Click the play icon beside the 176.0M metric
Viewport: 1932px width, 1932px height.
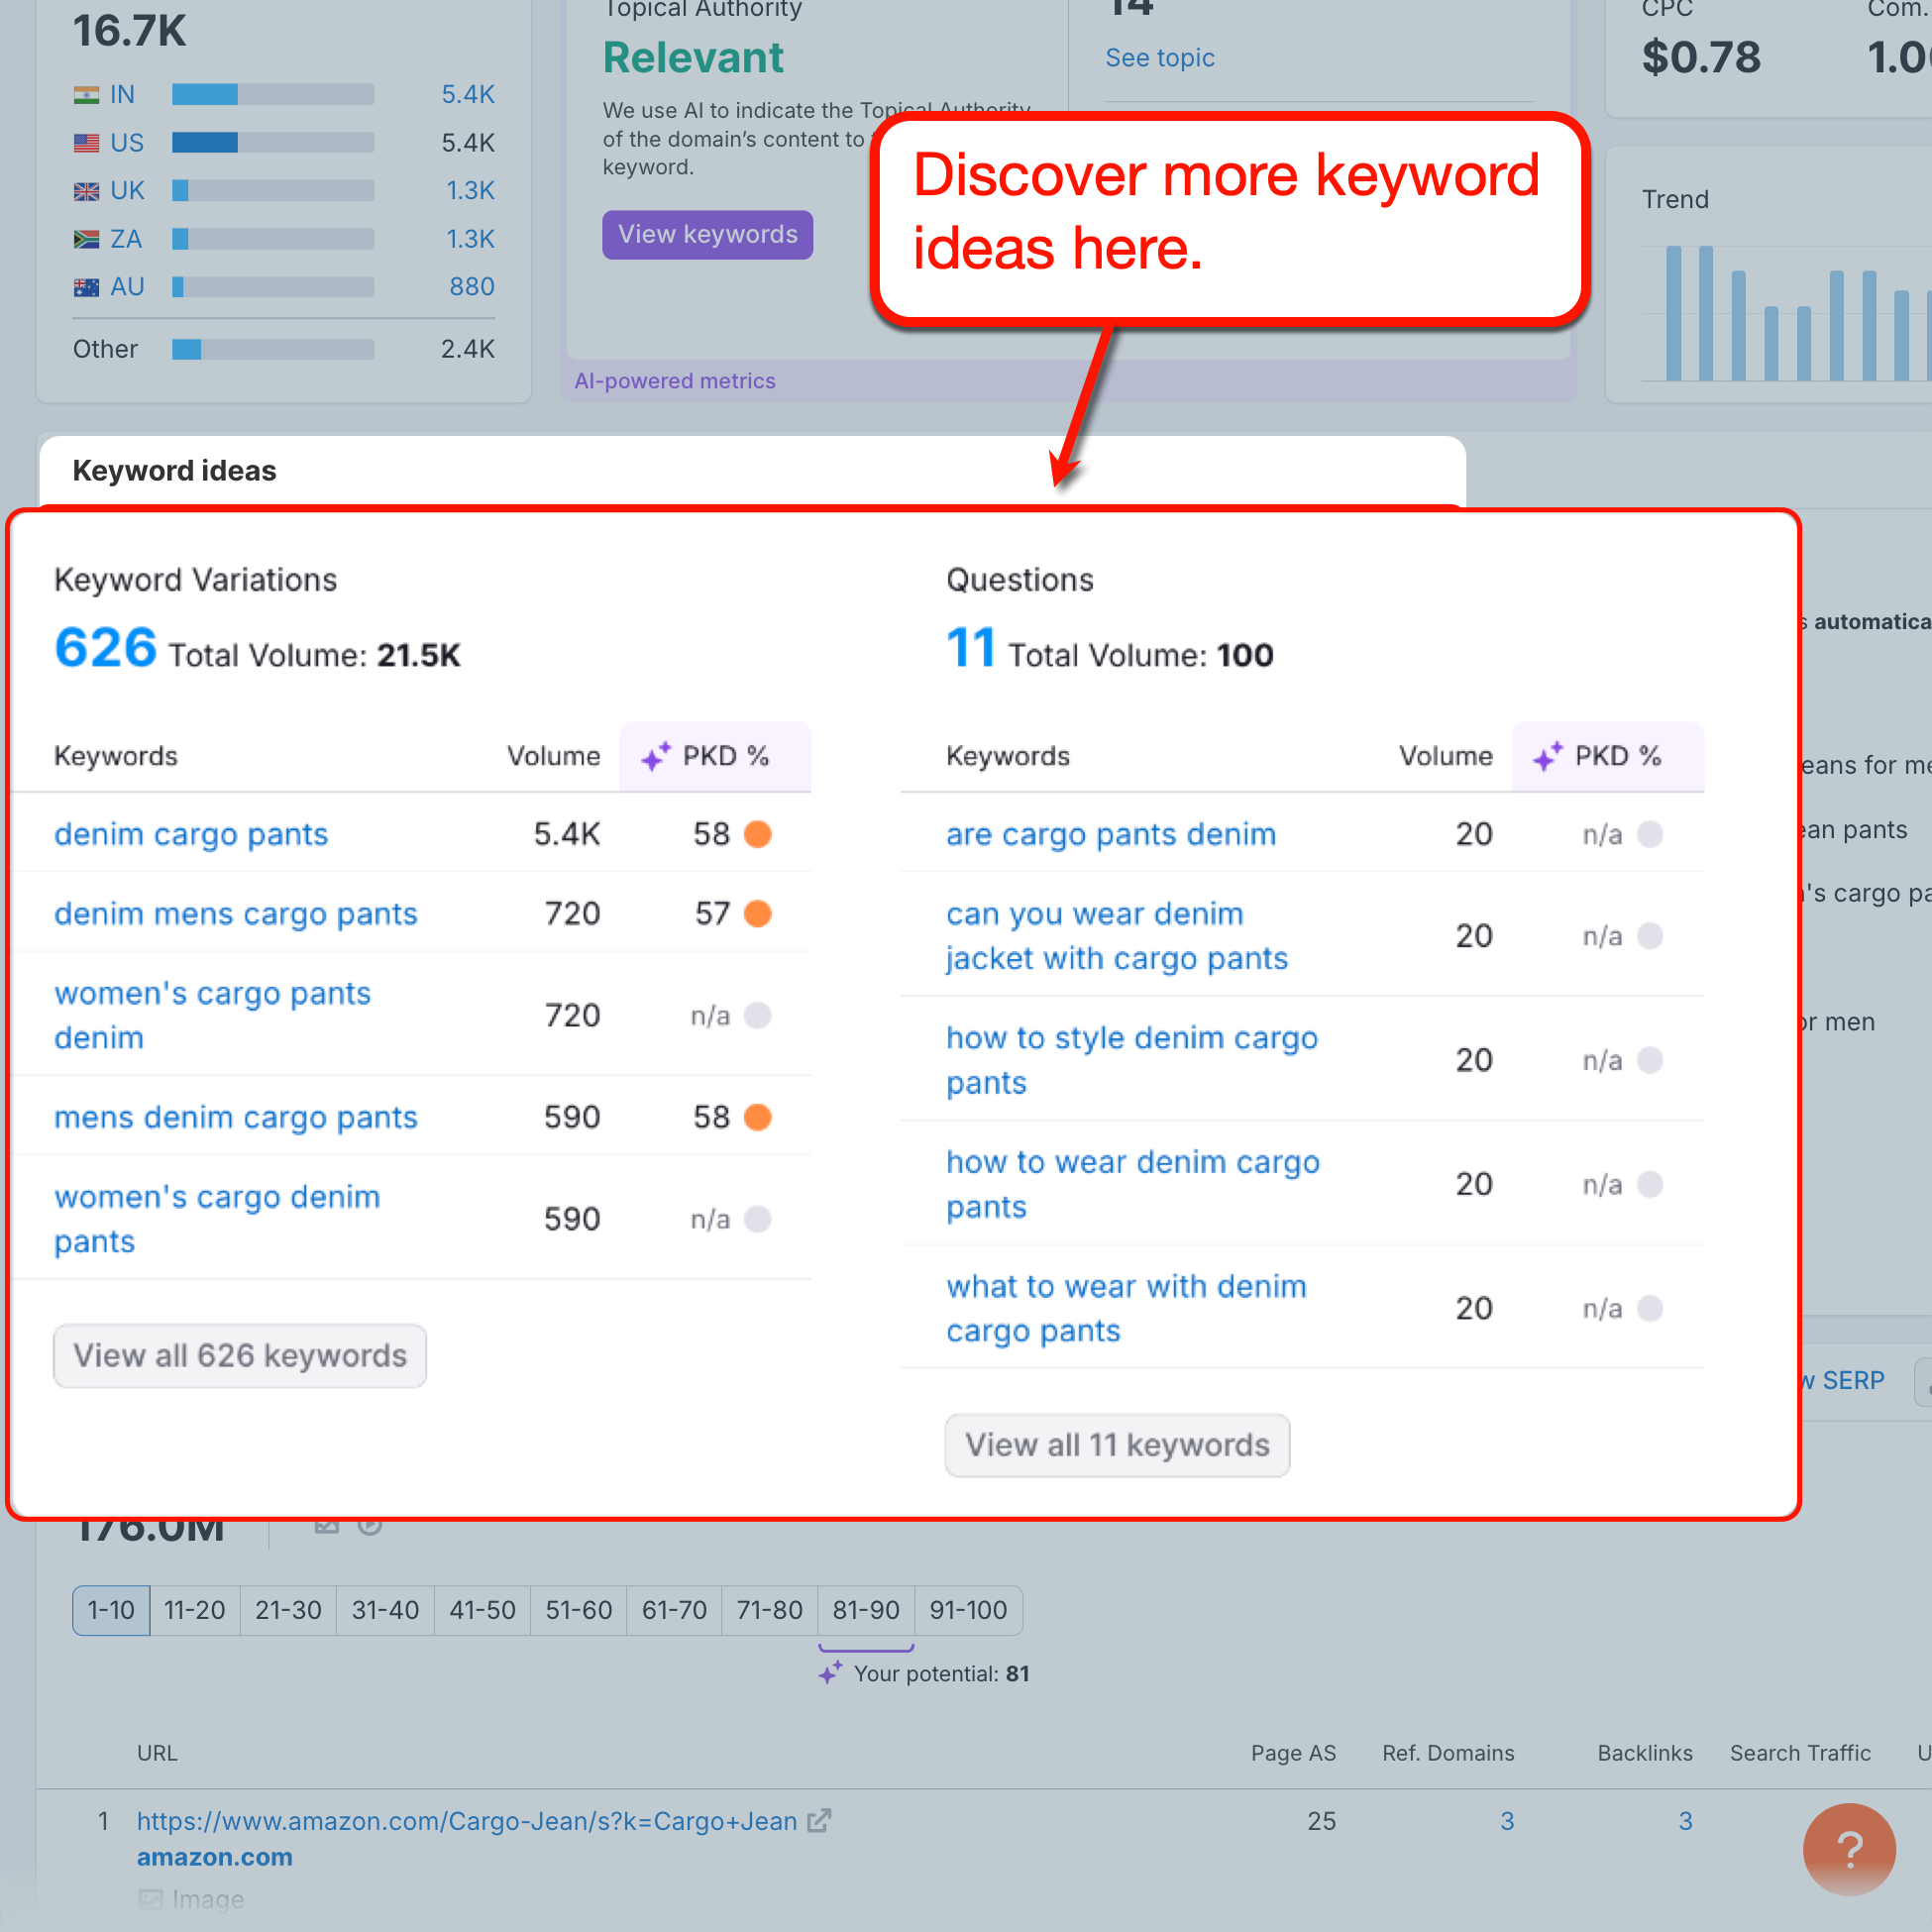369,1526
